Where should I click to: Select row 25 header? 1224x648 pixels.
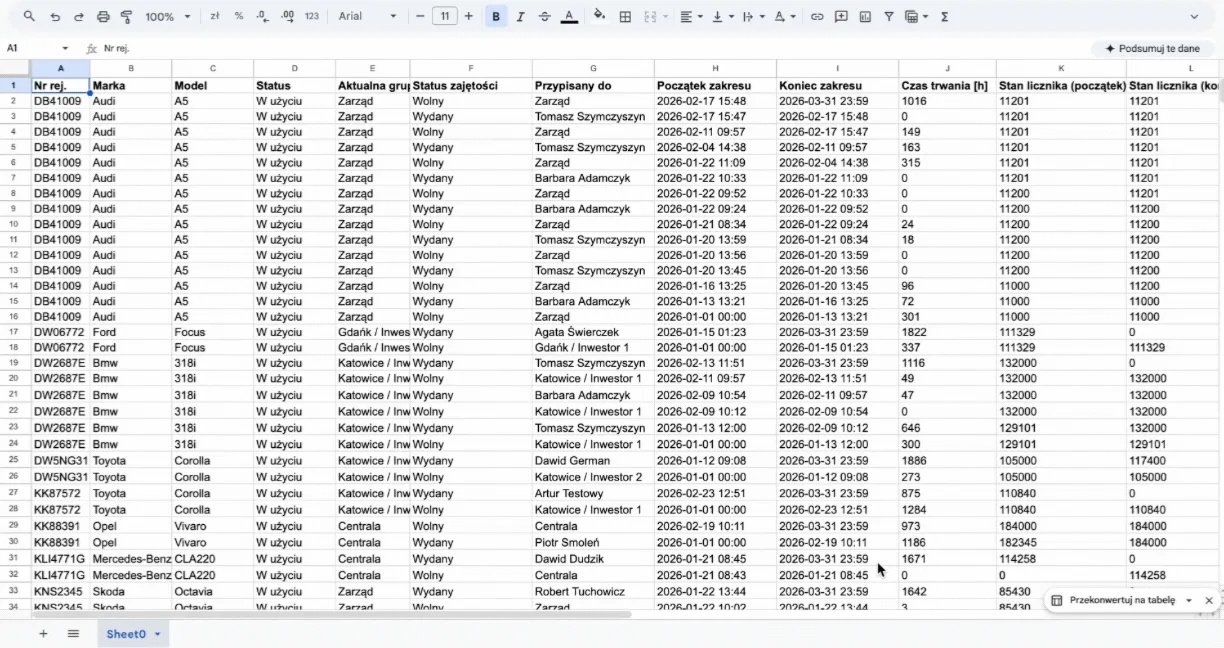click(x=15, y=460)
